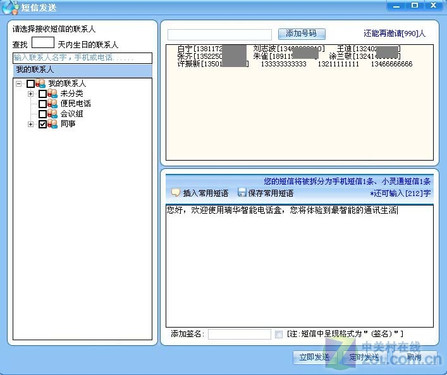
Task: Click the 还可输入[212]字 counter text
Action: (400, 193)
